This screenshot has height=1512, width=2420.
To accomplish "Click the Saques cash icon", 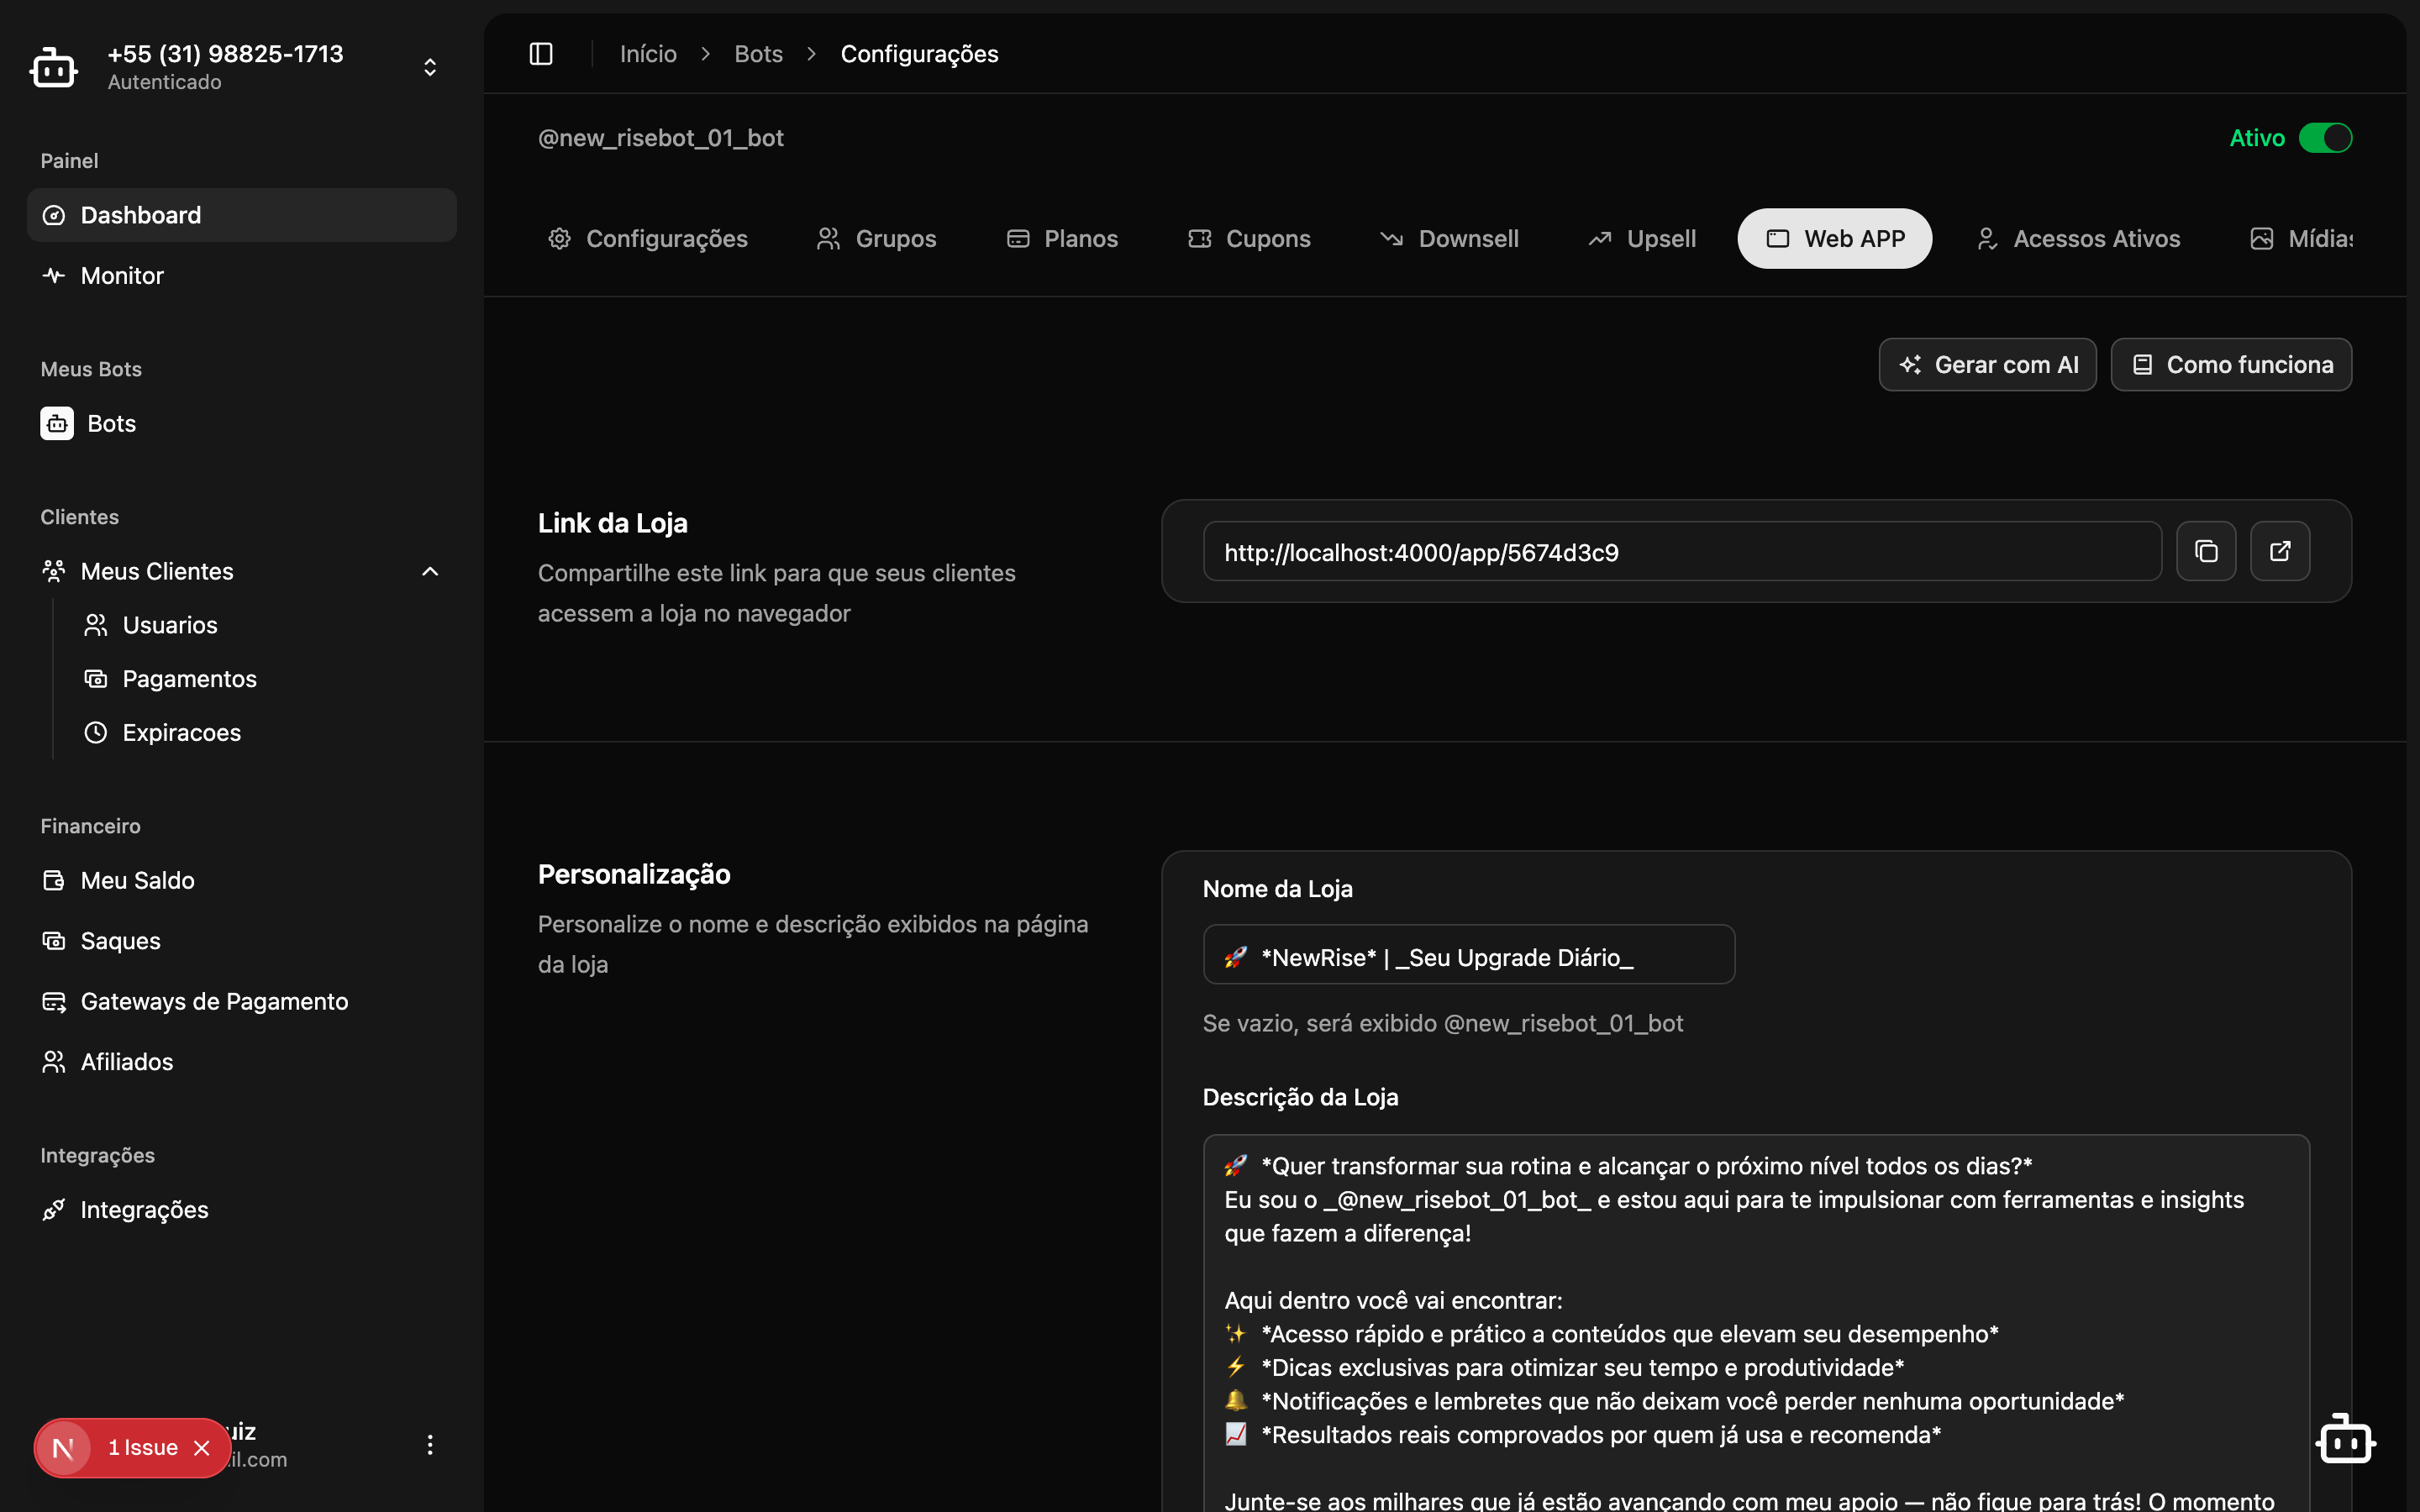I will point(54,941).
